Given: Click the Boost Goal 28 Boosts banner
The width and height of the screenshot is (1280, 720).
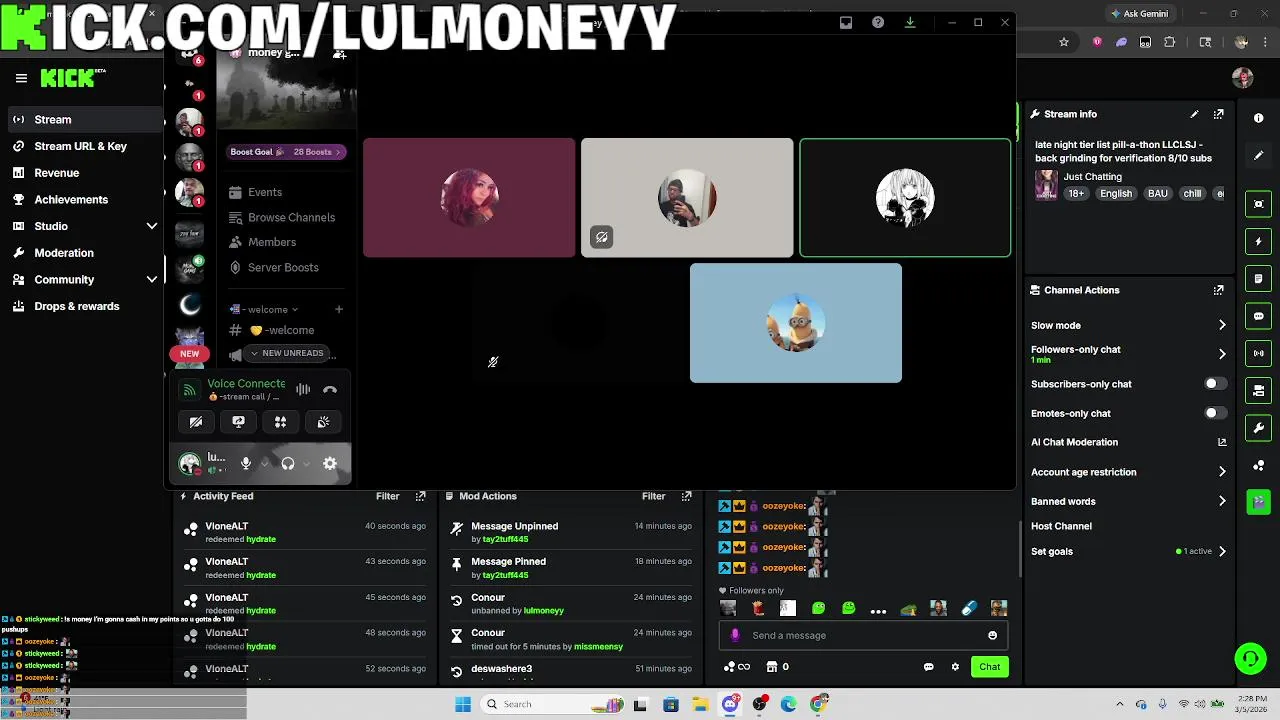Looking at the screenshot, I should (x=286, y=152).
